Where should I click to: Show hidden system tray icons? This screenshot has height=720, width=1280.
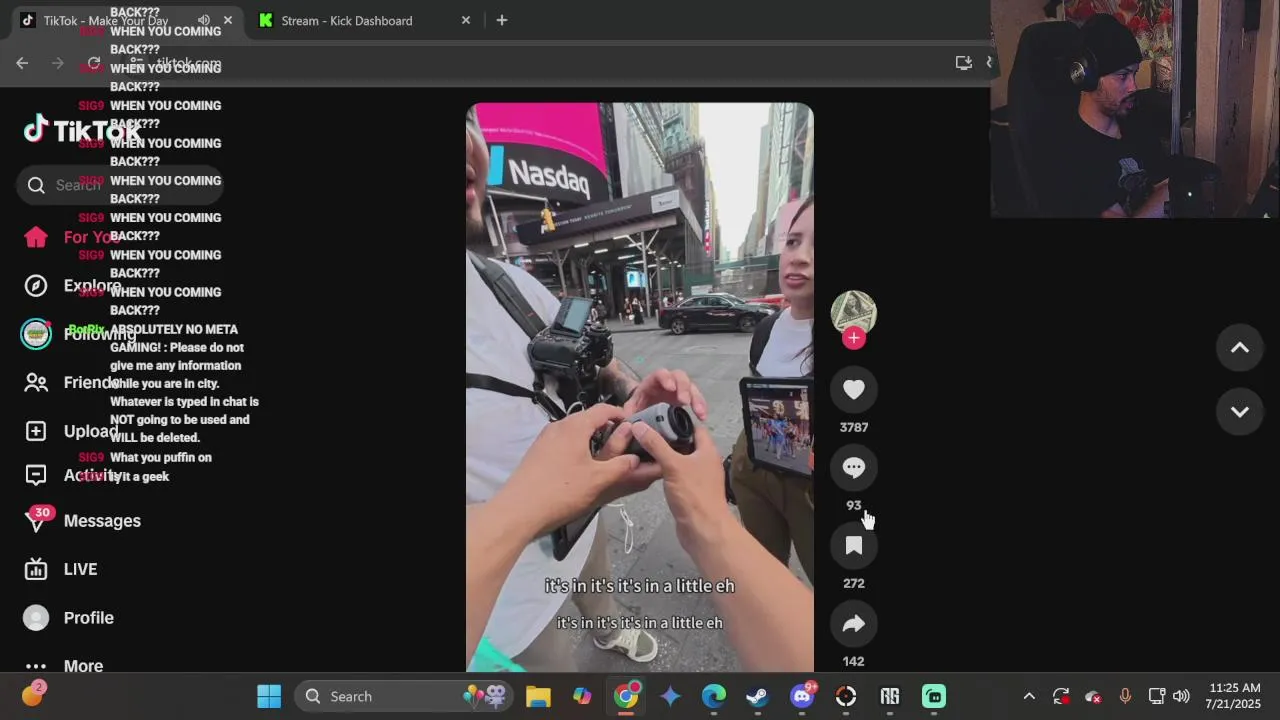tap(1029, 696)
